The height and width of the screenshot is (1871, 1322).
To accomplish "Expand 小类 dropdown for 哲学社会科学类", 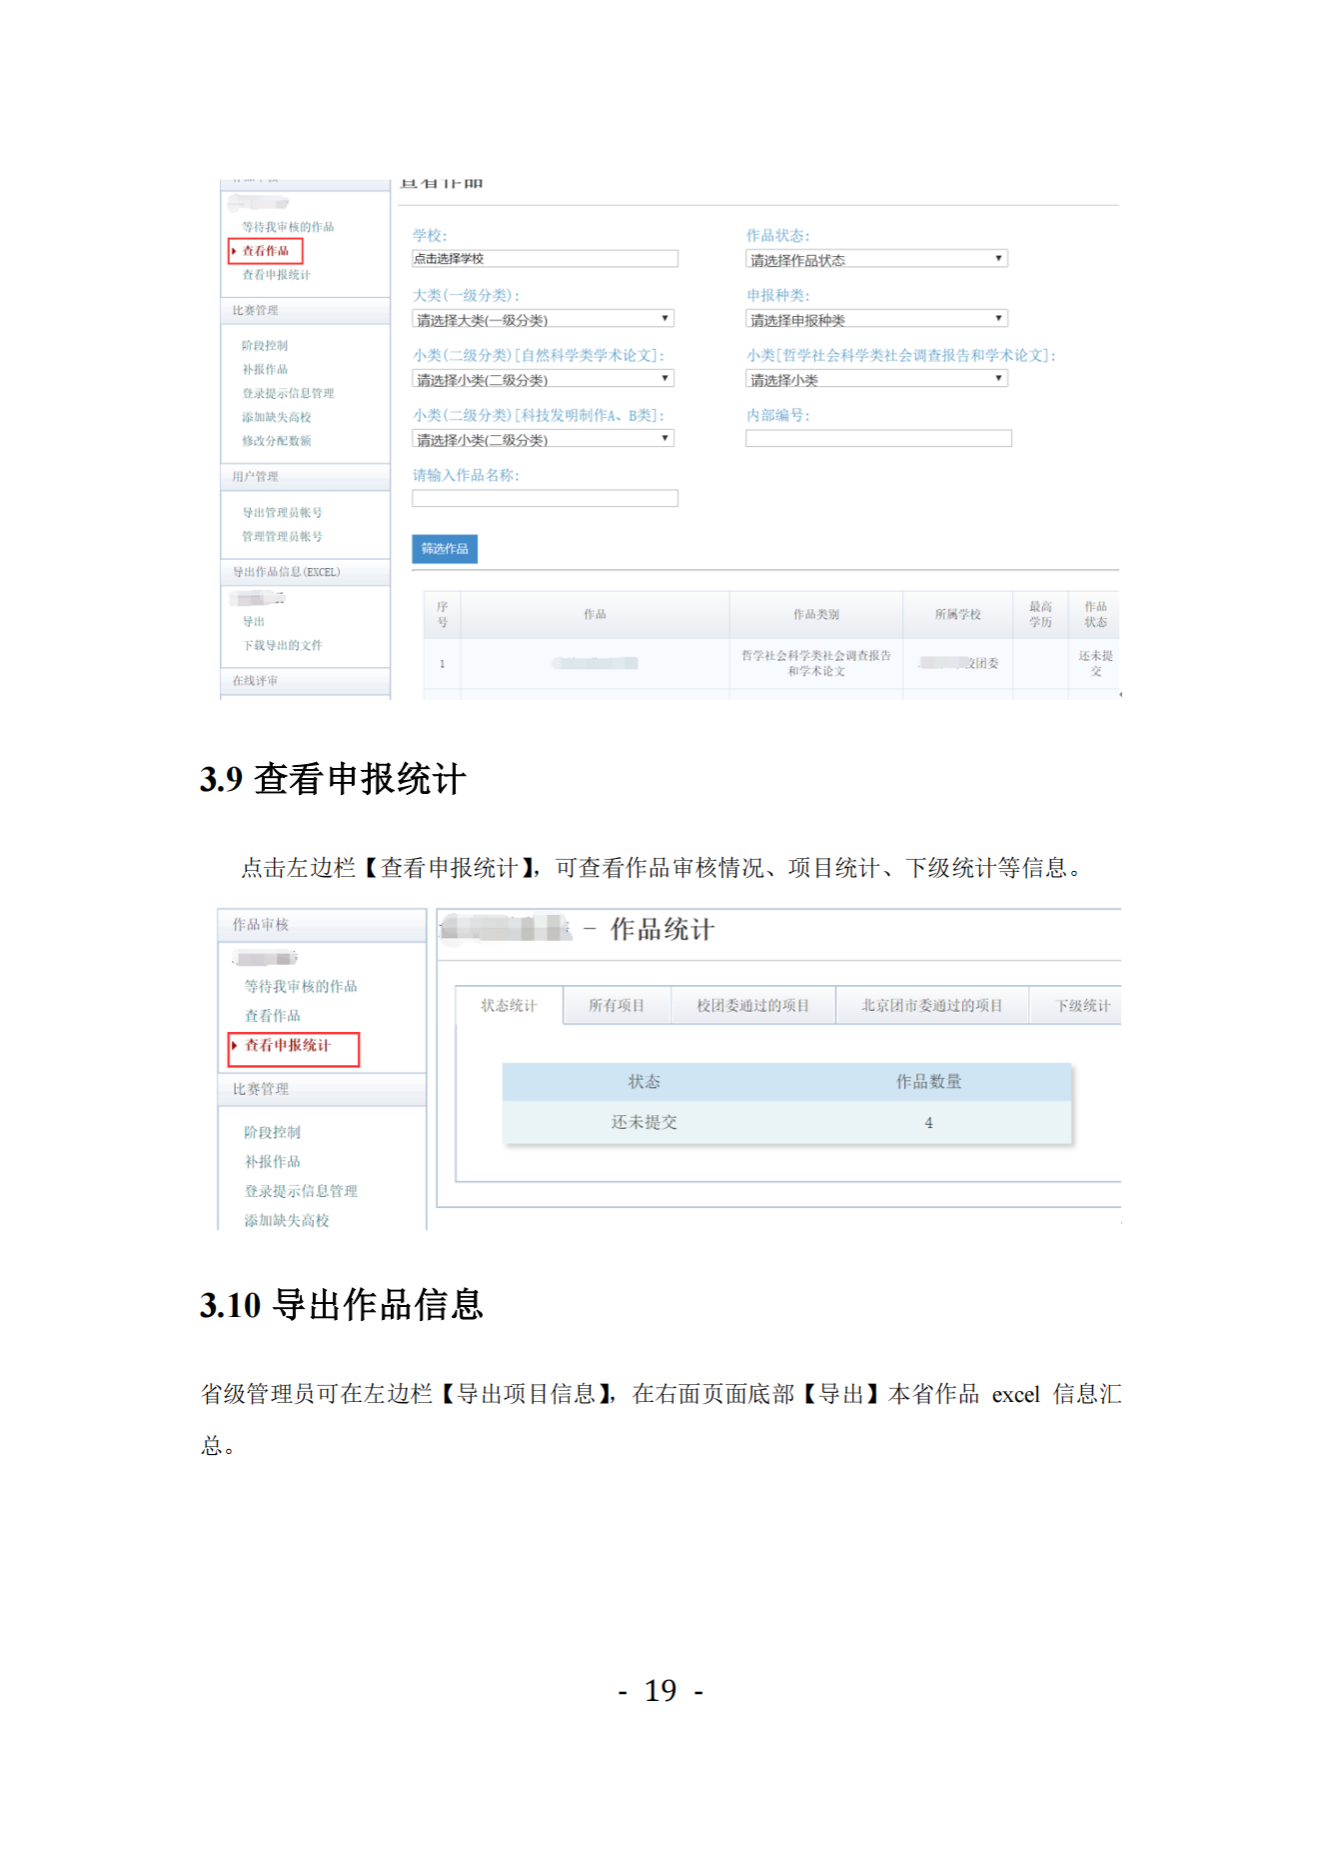I will click(x=876, y=380).
